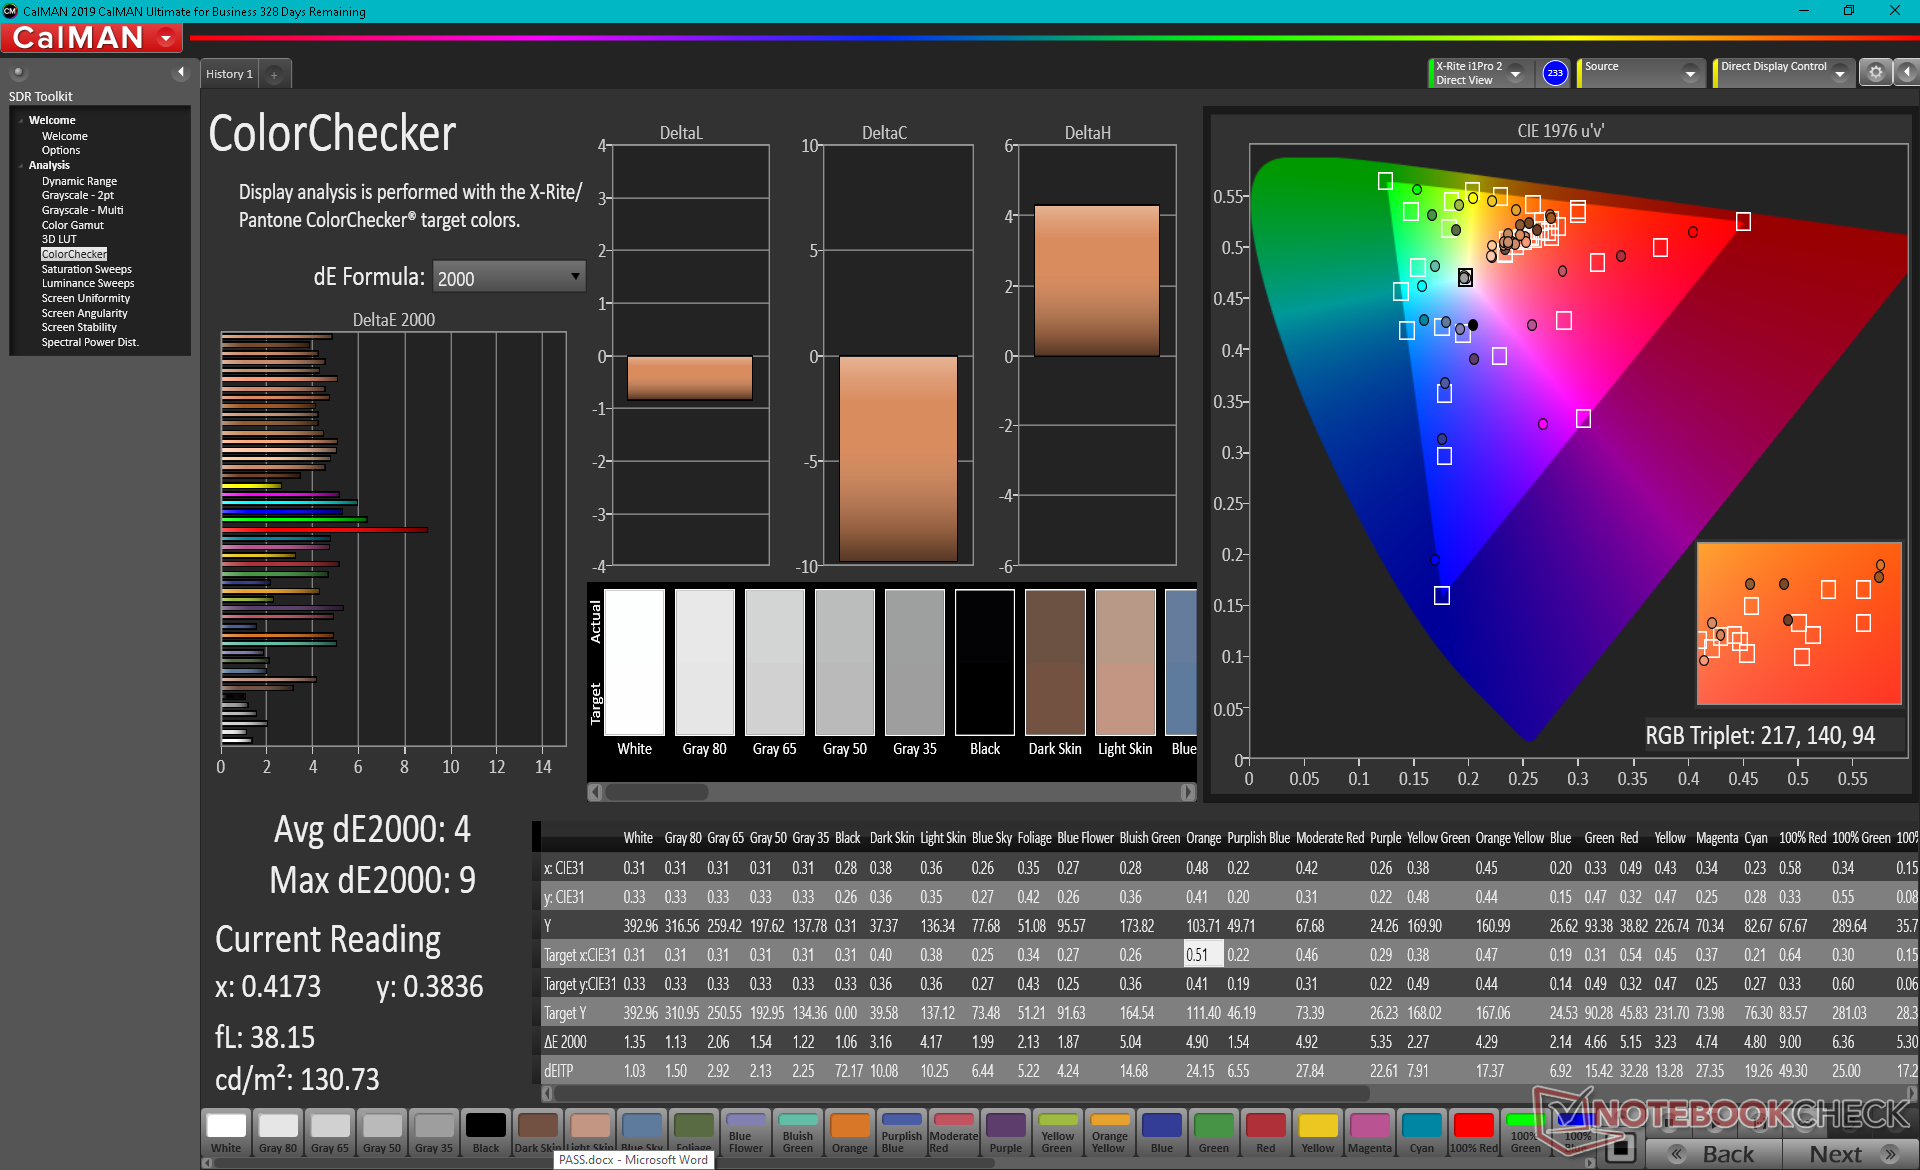Open the Welcome page in workflow
This screenshot has width=1920, height=1170.
pyautogui.click(x=64, y=136)
